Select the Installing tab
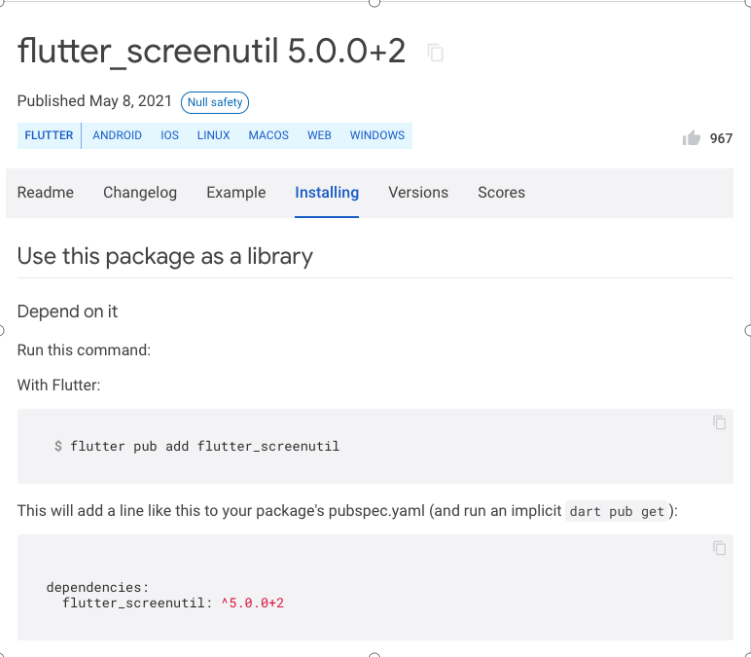Viewport: 751px width, 657px height. tap(327, 193)
